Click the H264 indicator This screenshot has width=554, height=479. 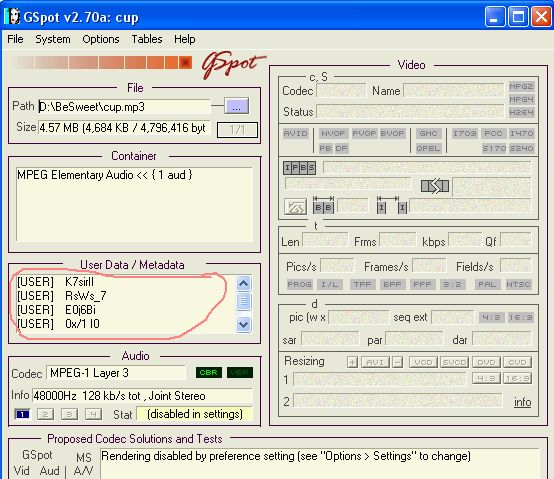coord(521,113)
